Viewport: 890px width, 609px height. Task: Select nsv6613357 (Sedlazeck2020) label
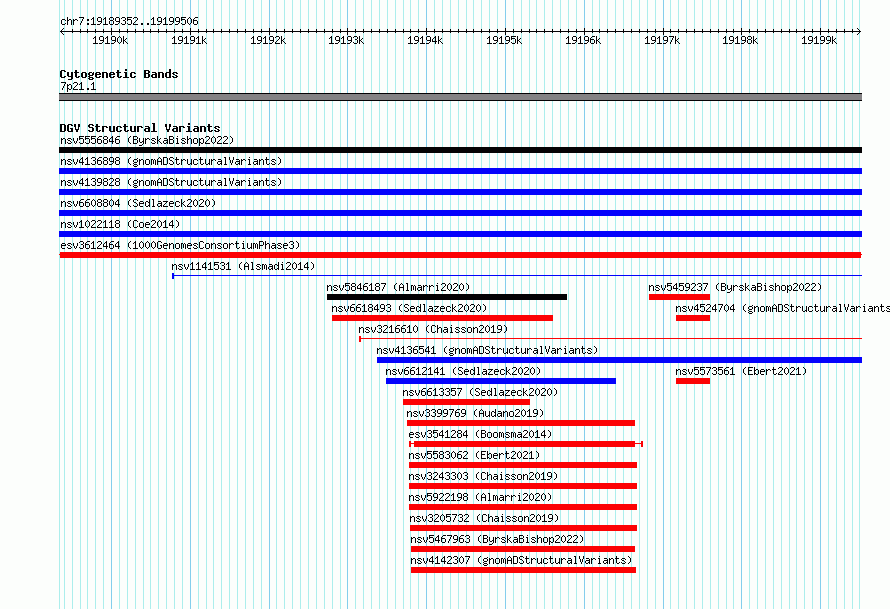(480, 392)
